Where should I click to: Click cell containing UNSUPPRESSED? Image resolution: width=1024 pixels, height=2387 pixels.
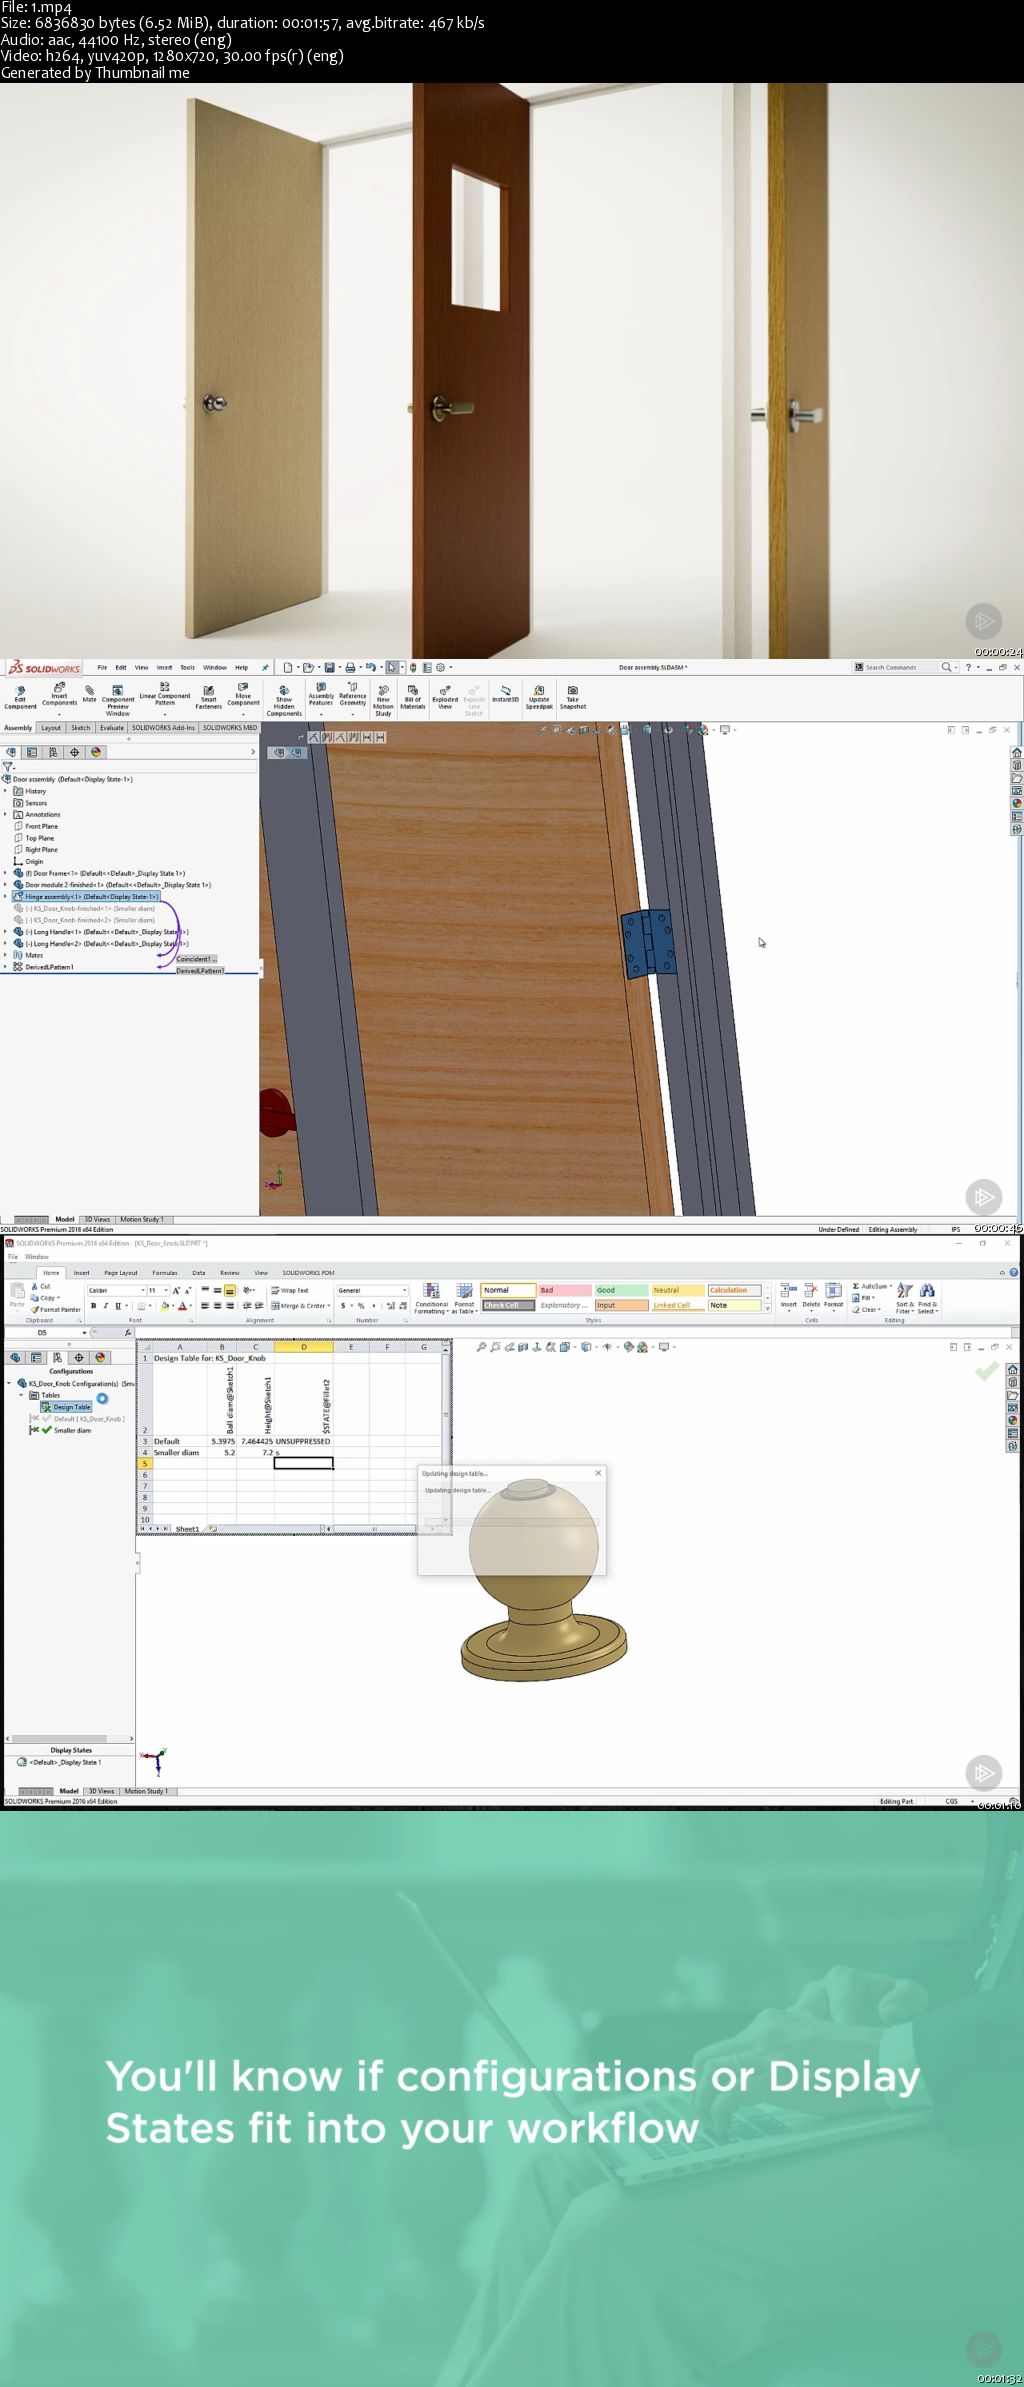coord(303,1441)
